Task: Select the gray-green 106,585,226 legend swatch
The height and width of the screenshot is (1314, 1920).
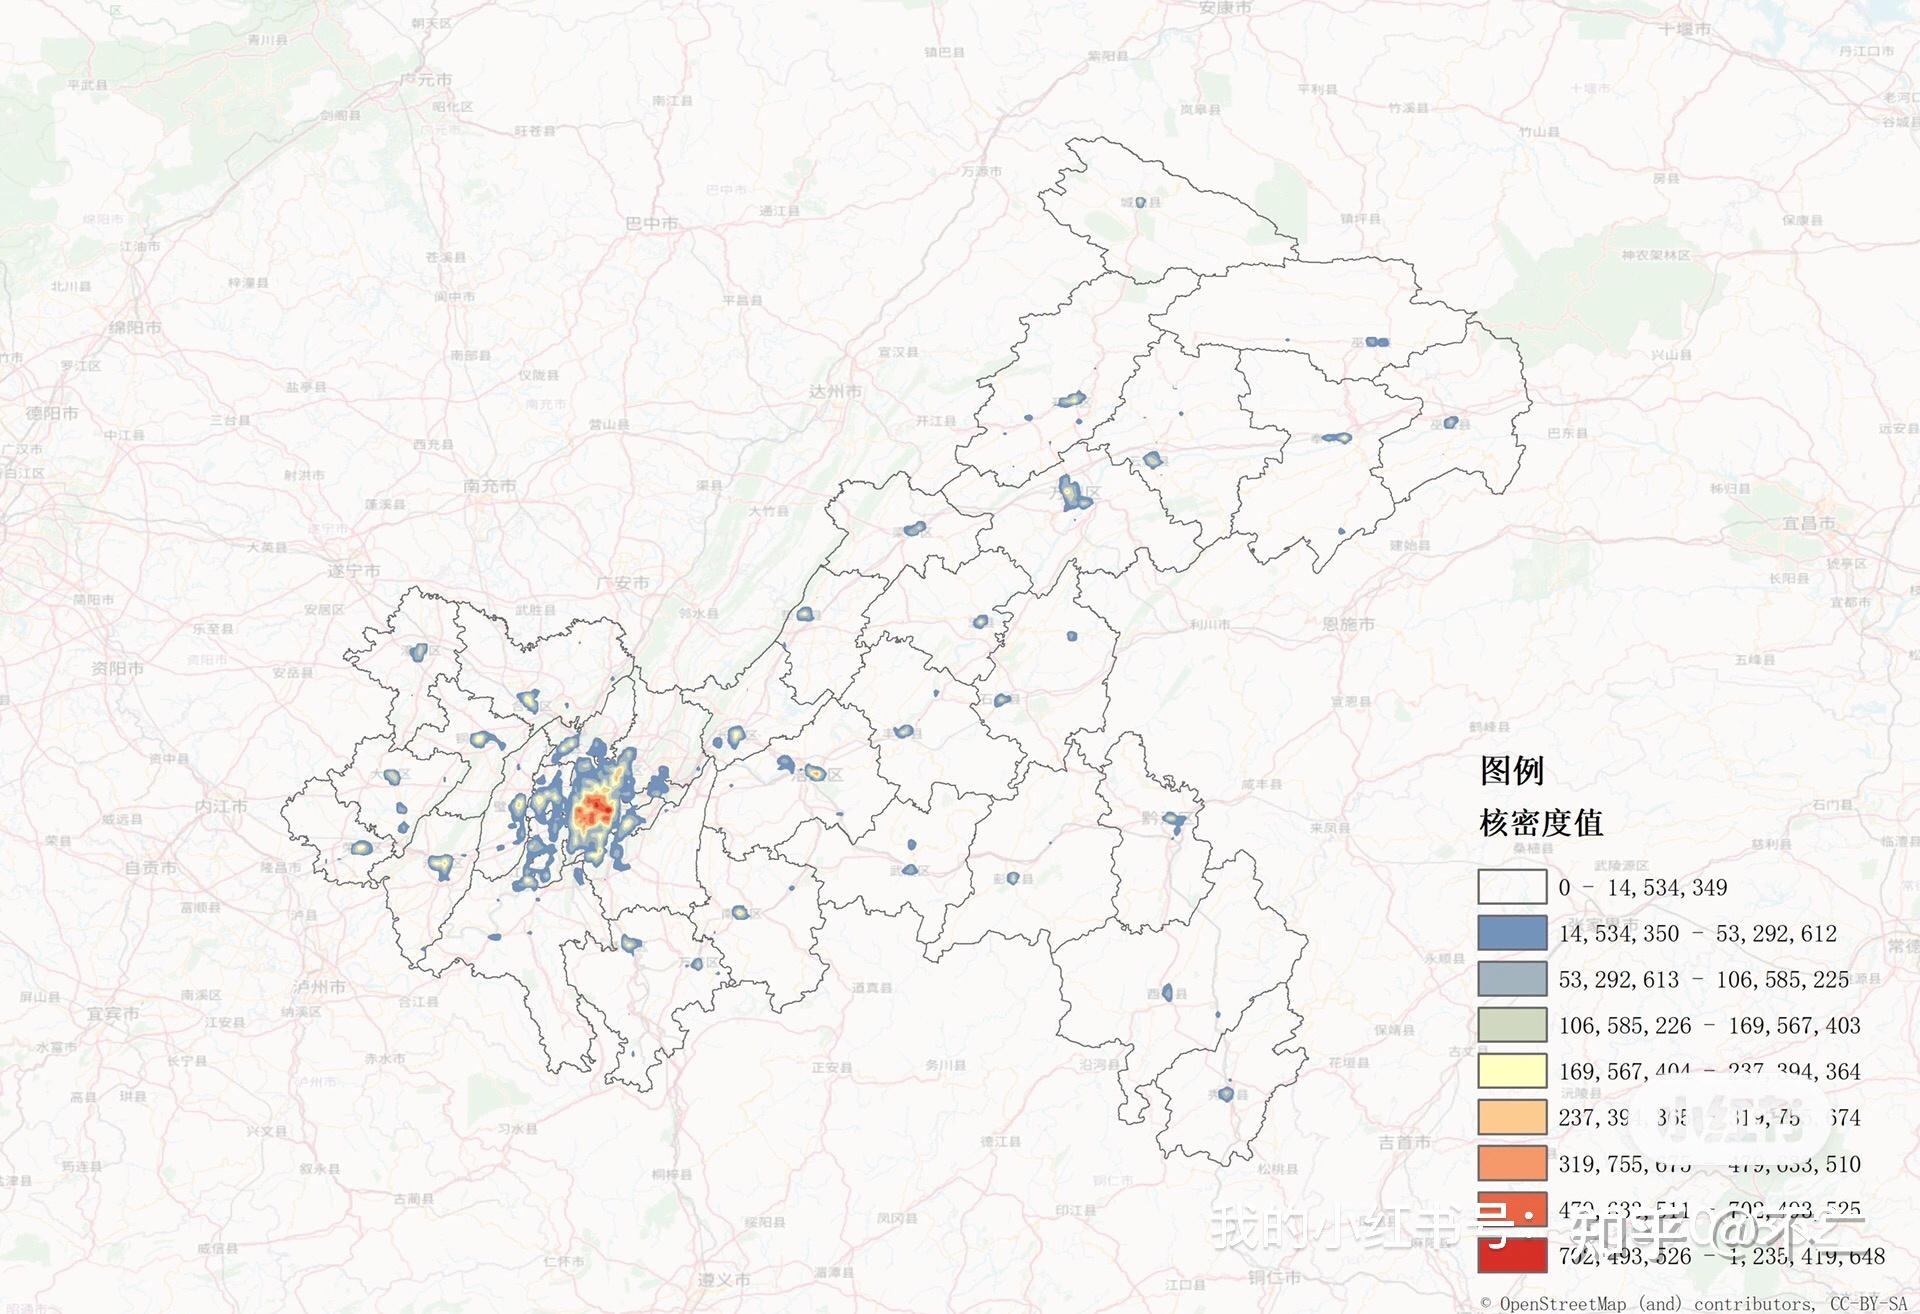Action: tap(1512, 1025)
